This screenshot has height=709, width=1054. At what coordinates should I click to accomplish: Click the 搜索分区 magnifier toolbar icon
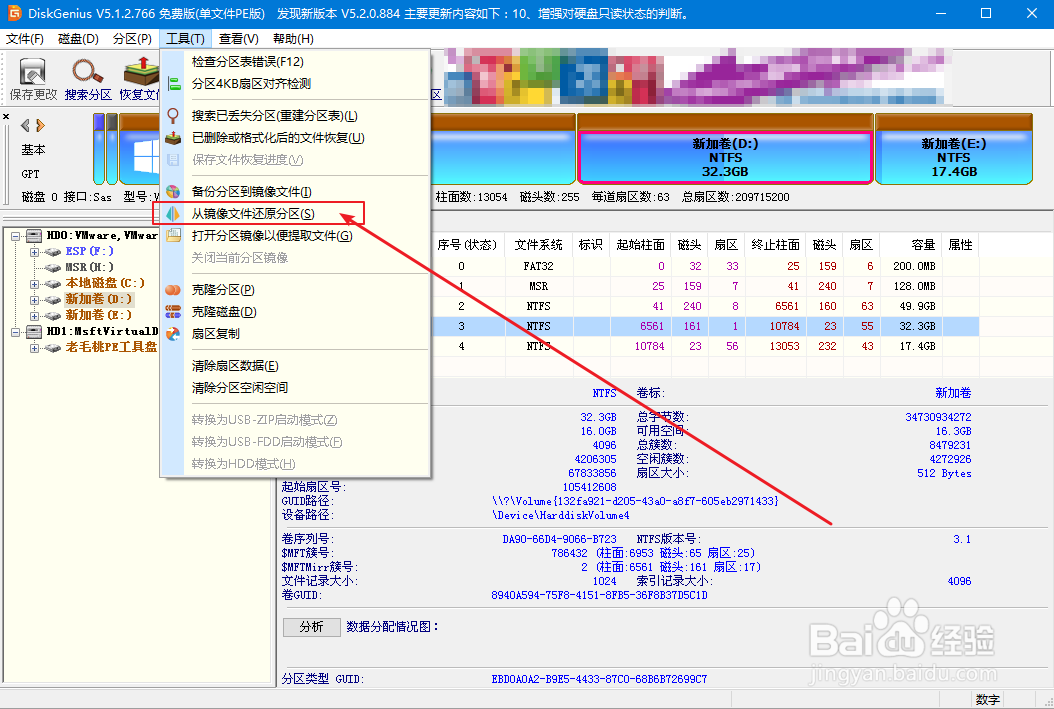tap(87, 72)
